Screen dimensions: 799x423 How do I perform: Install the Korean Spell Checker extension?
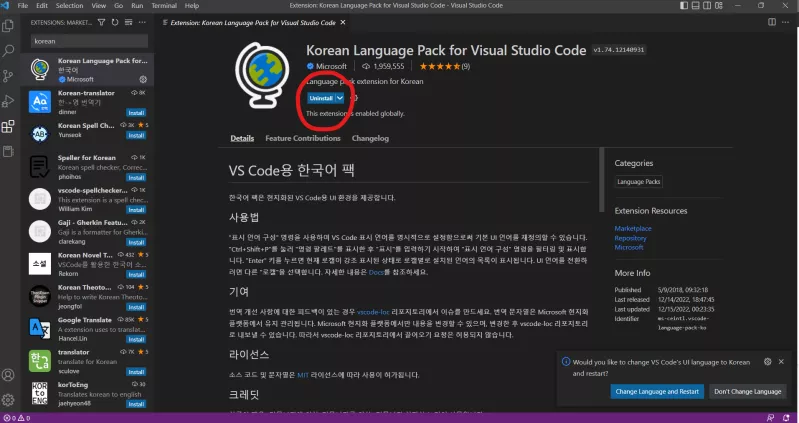136,136
